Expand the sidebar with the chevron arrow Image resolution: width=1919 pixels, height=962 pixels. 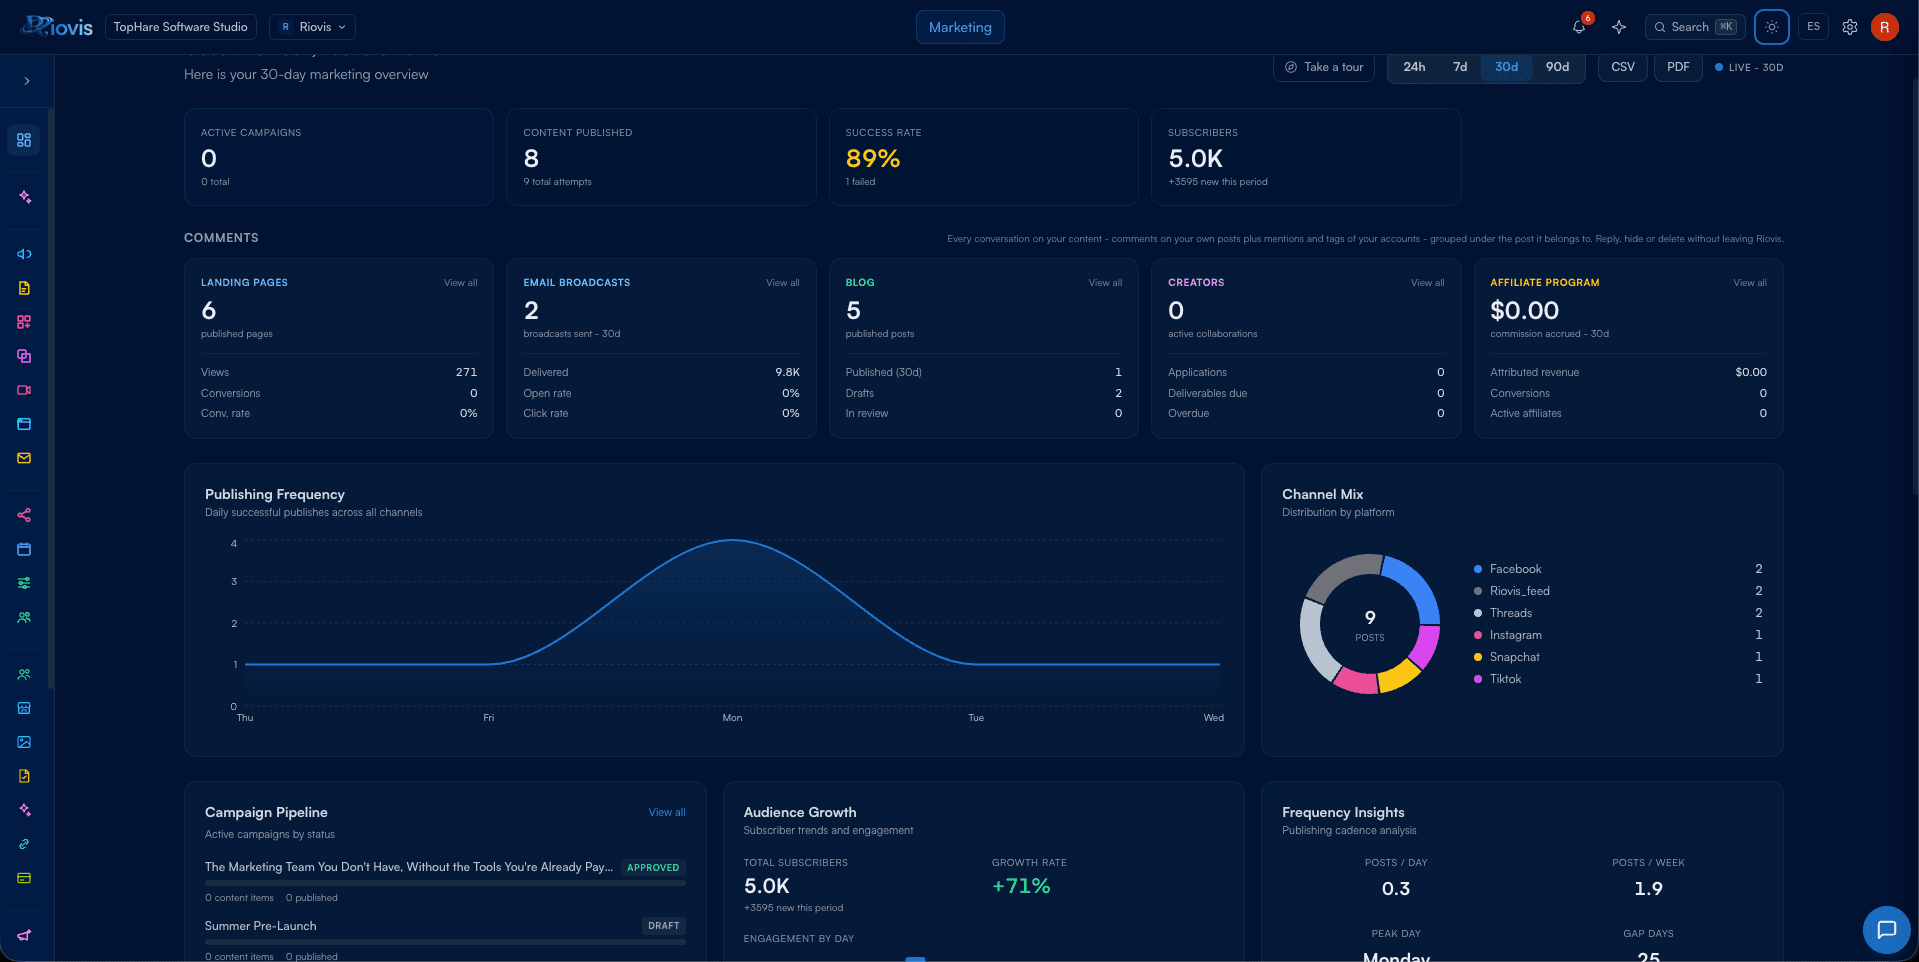27,81
